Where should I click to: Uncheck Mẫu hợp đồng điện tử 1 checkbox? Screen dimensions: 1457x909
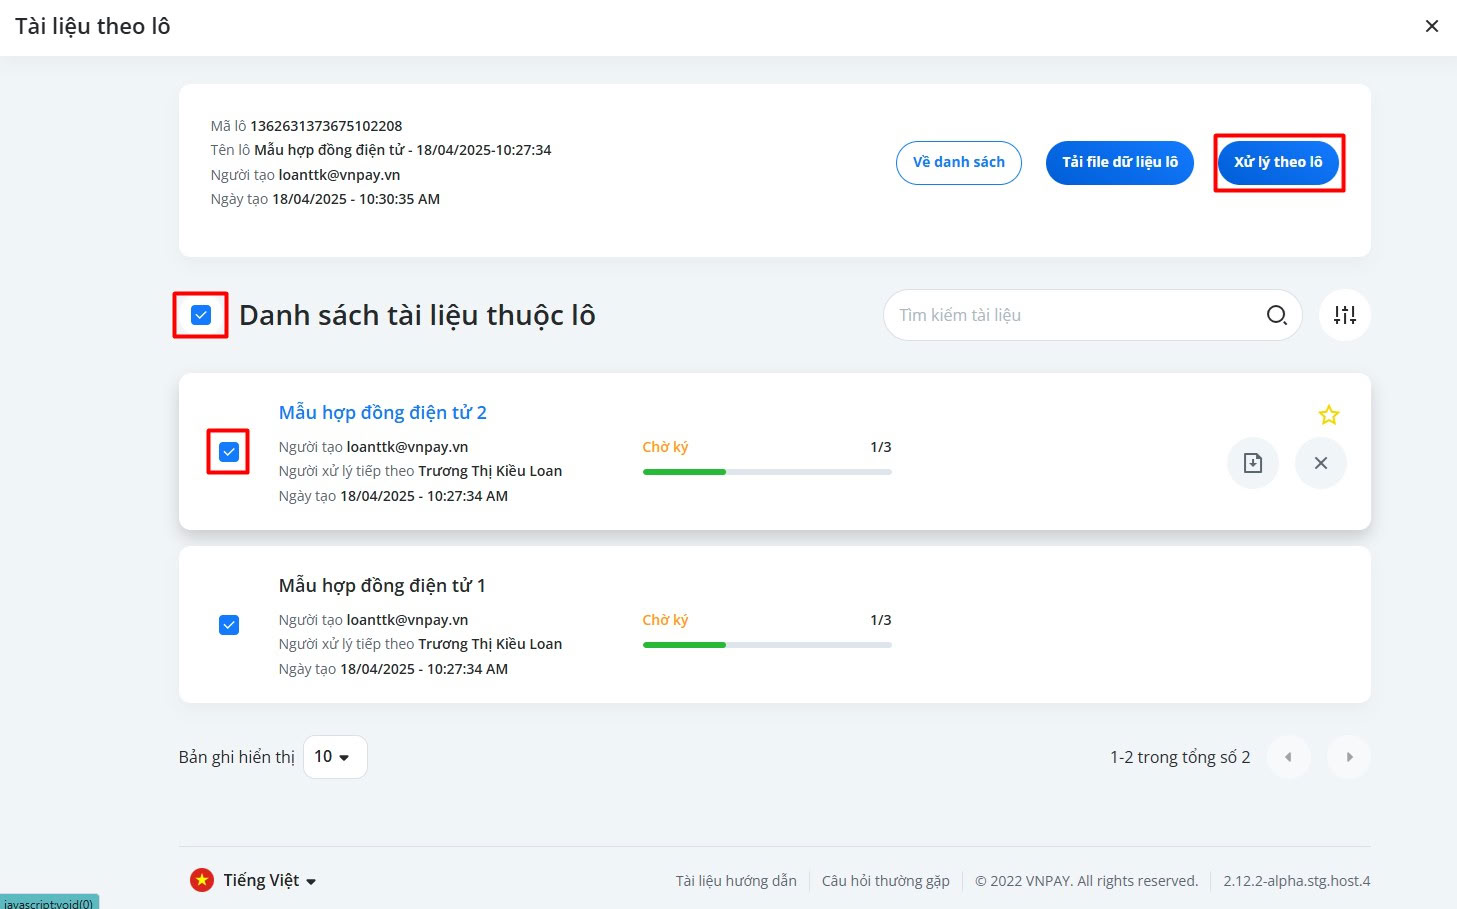[229, 625]
